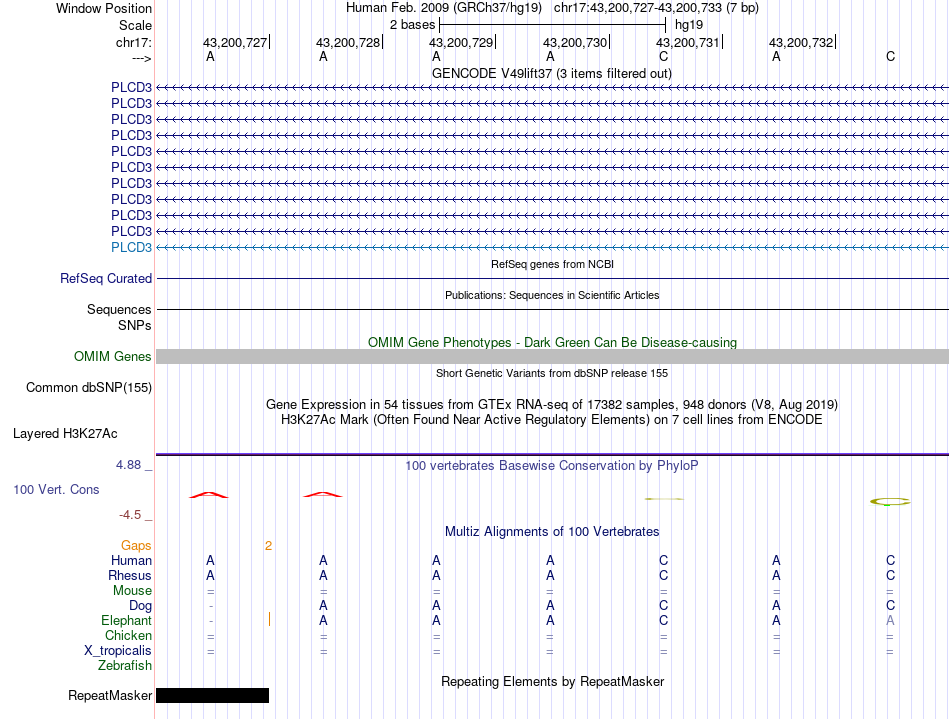Click the 4.88 PhyloP upper value
The width and height of the screenshot is (950, 719).
click(x=128, y=465)
